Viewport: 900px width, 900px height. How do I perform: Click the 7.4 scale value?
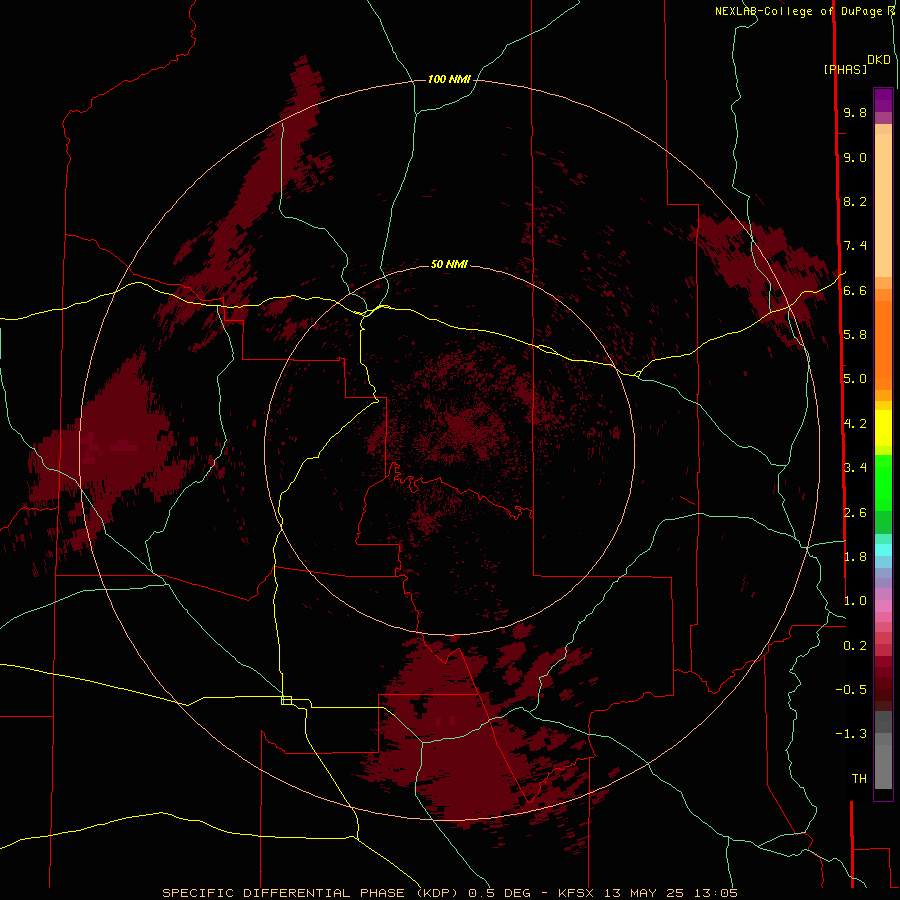[x=855, y=246]
